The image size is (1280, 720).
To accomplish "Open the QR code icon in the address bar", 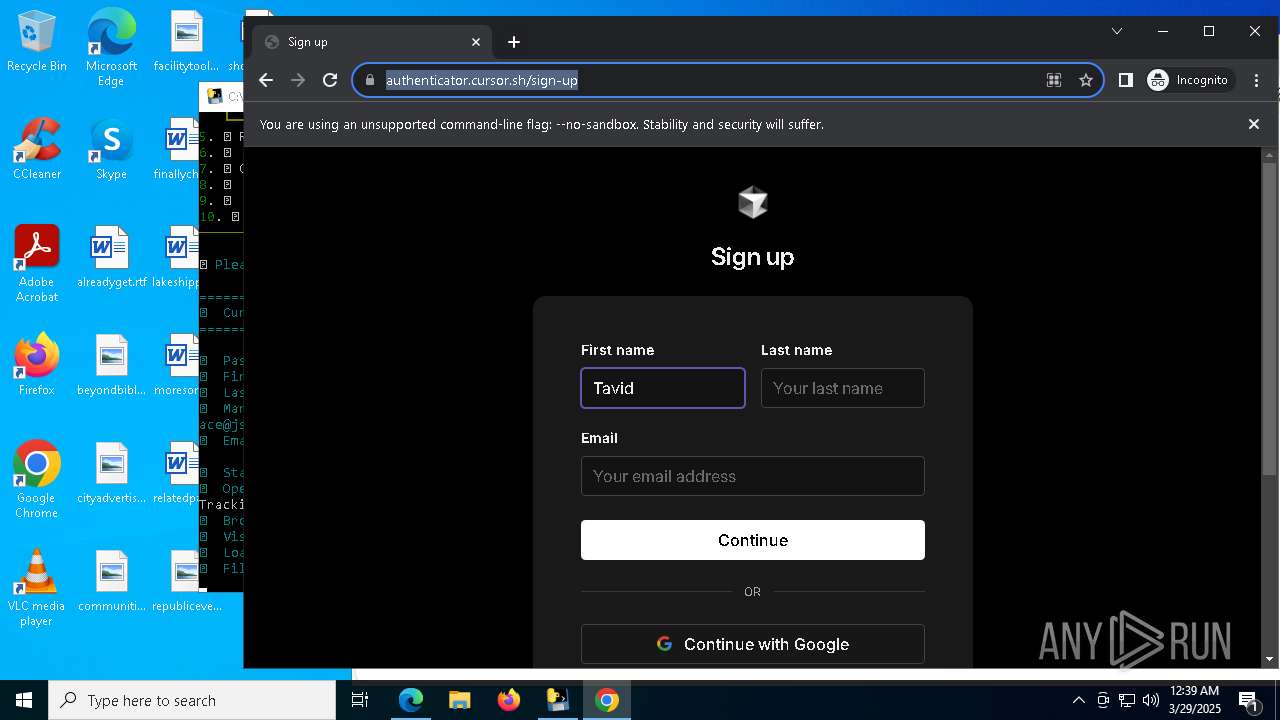I will click(x=1054, y=80).
